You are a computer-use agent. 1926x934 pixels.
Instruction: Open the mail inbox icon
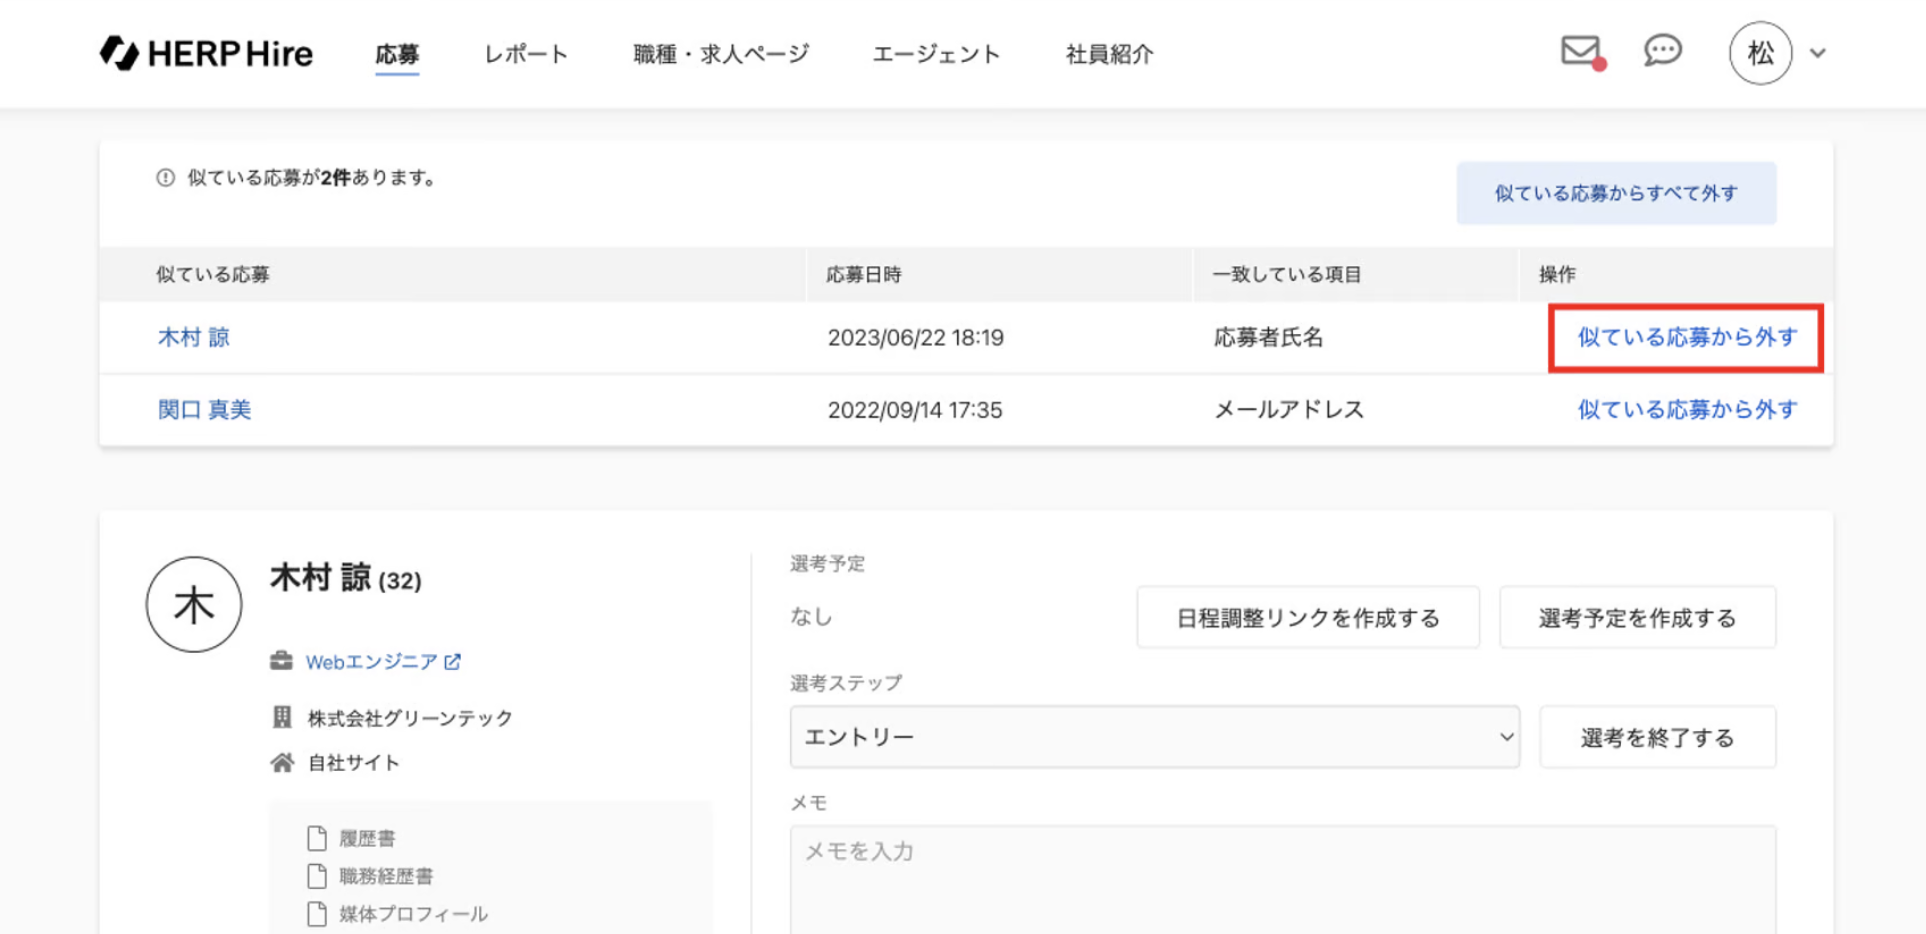(1581, 50)
